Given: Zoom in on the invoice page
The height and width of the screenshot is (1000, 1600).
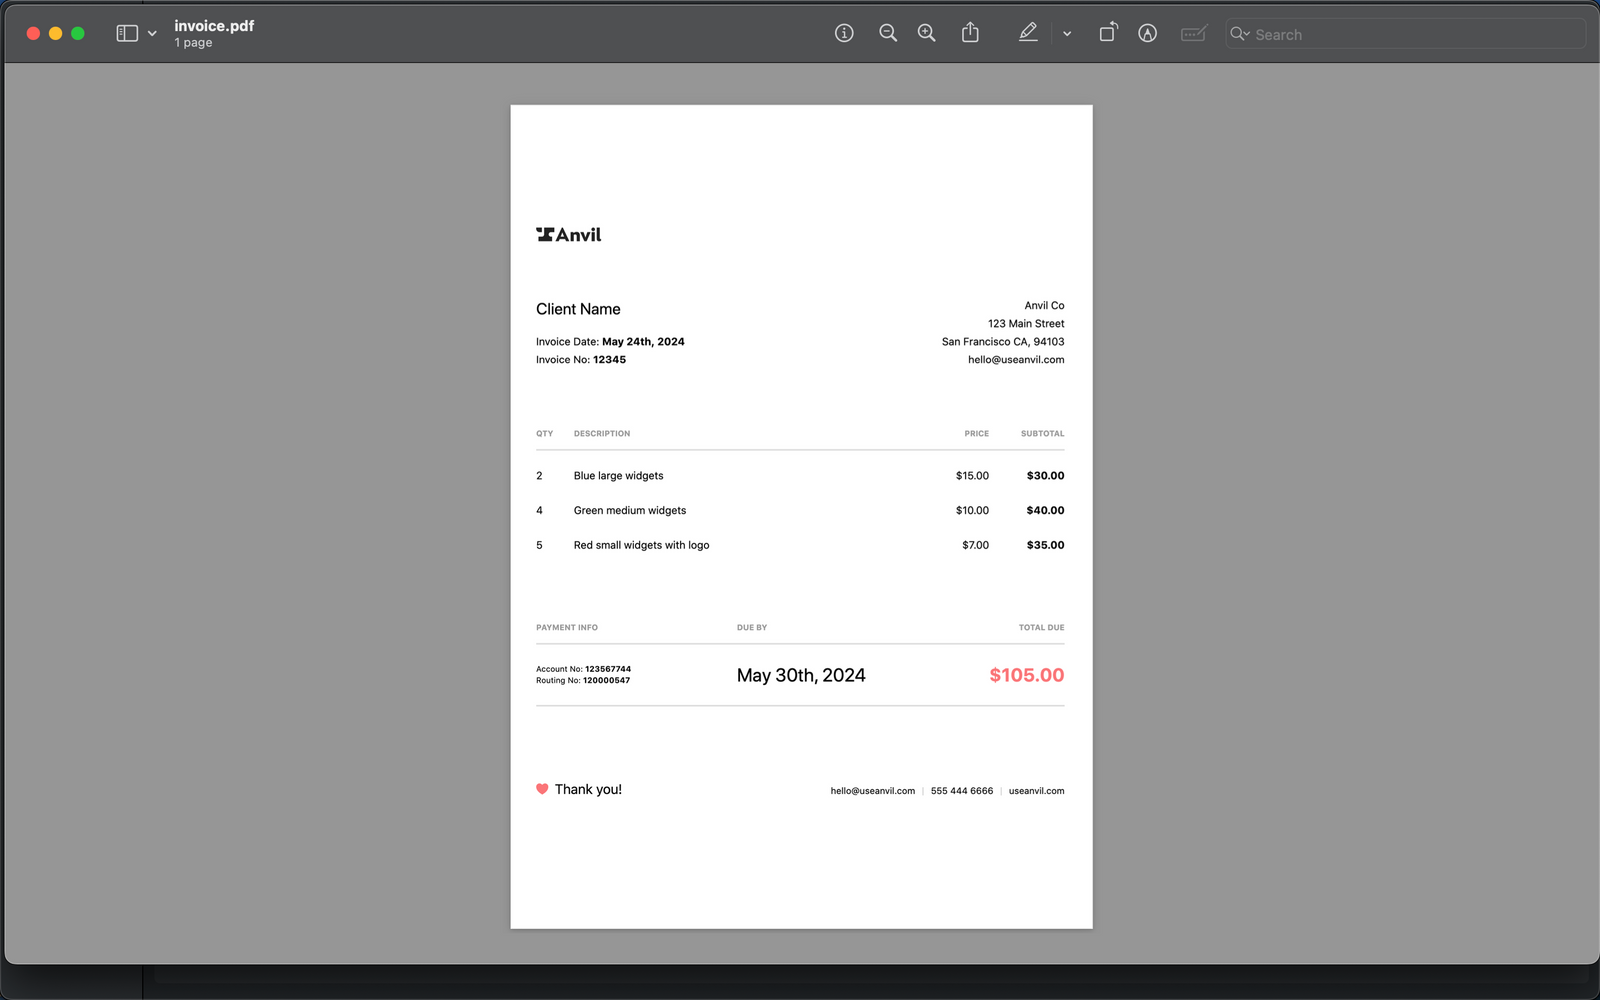Looking at the screenshot, I should pyautogui.click(x=927, y=33).
